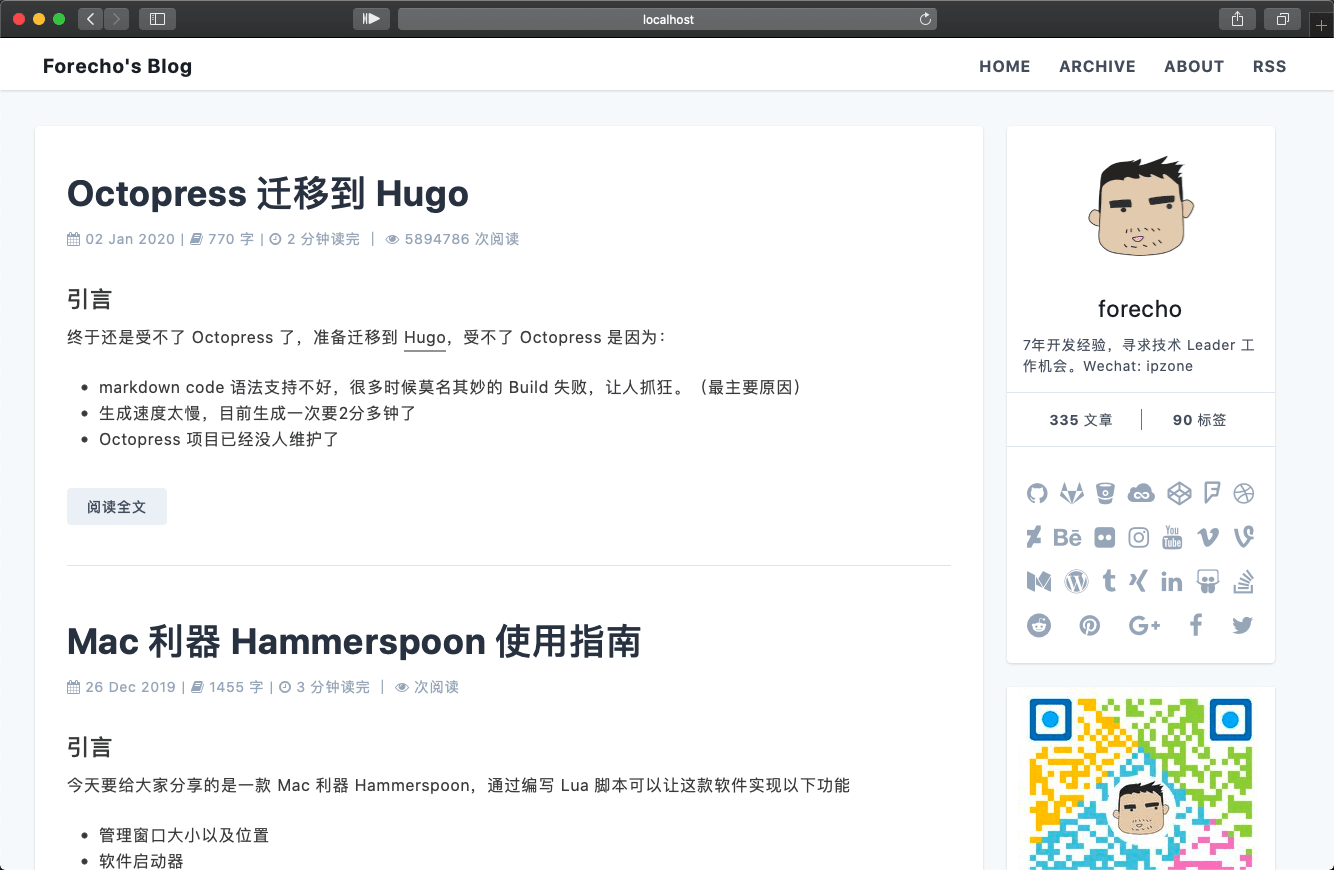Open the LinkedIn icon
Image resolution: width=1334 pixels, height=870 pixels.
click(x=1172, y=581)
